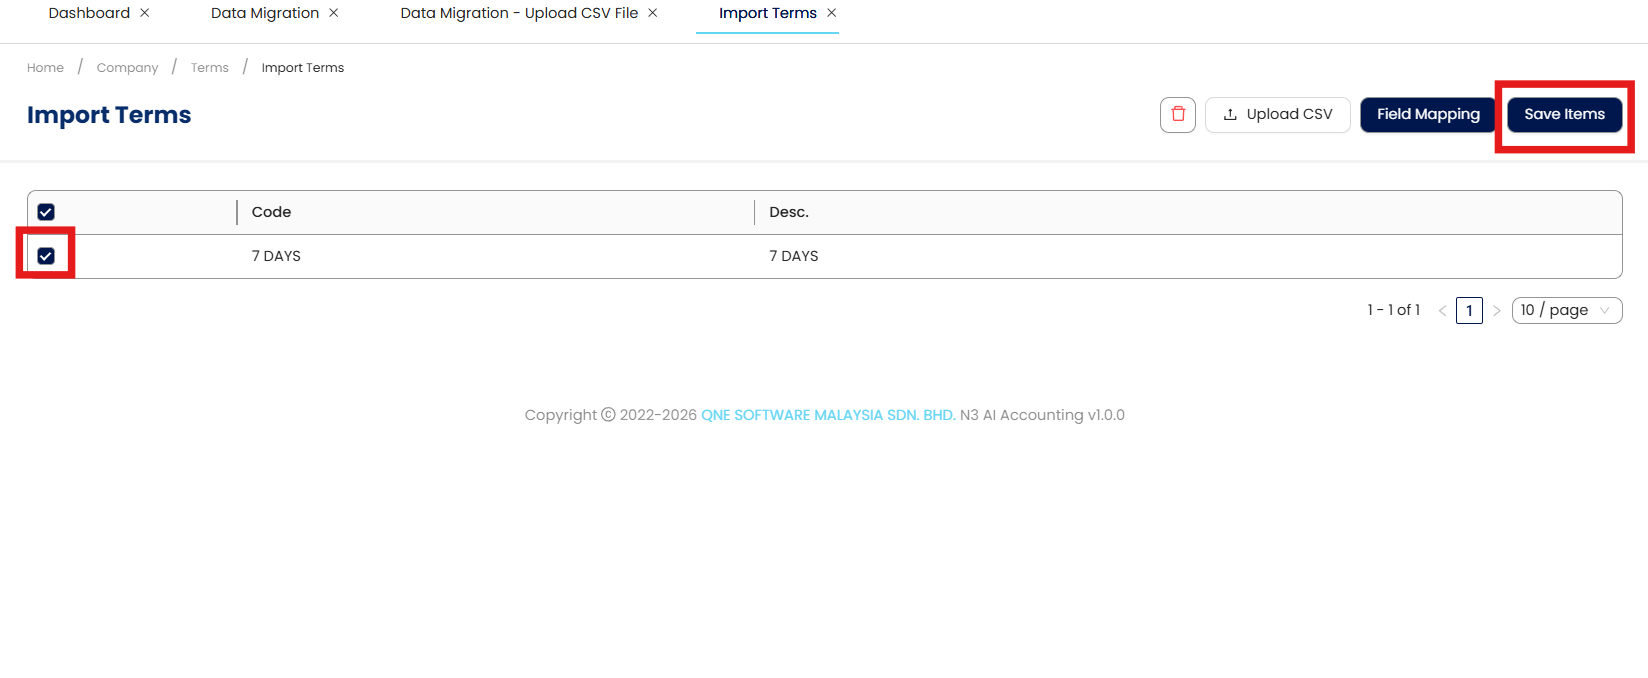Switch to the Data Migration tab
This screenshot has height=678, width=1648.
click(265, 13)
